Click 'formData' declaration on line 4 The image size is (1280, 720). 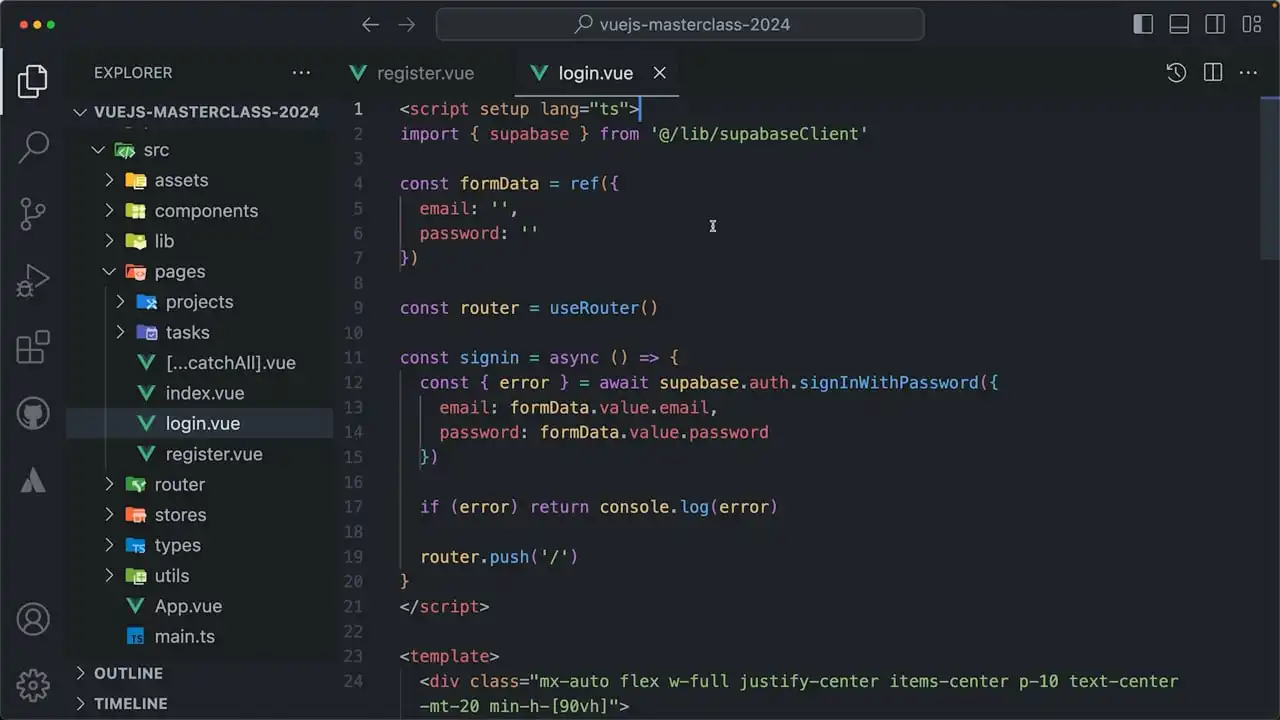[x=499, y=184]
